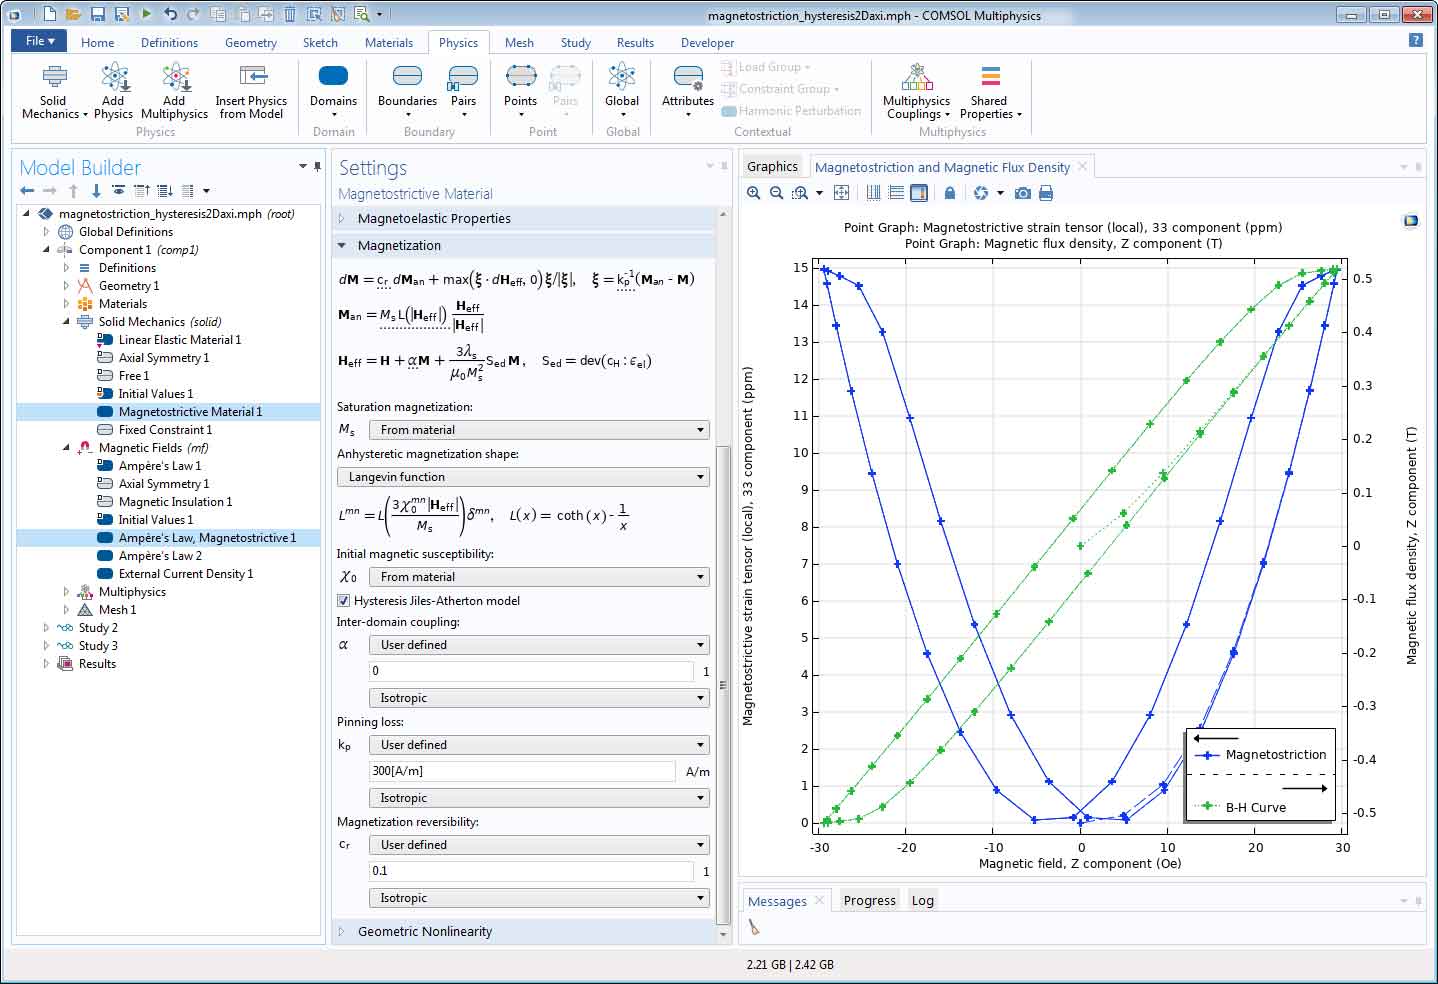Select Ampère's Law 2 in model tree

(x=160, y=556)
